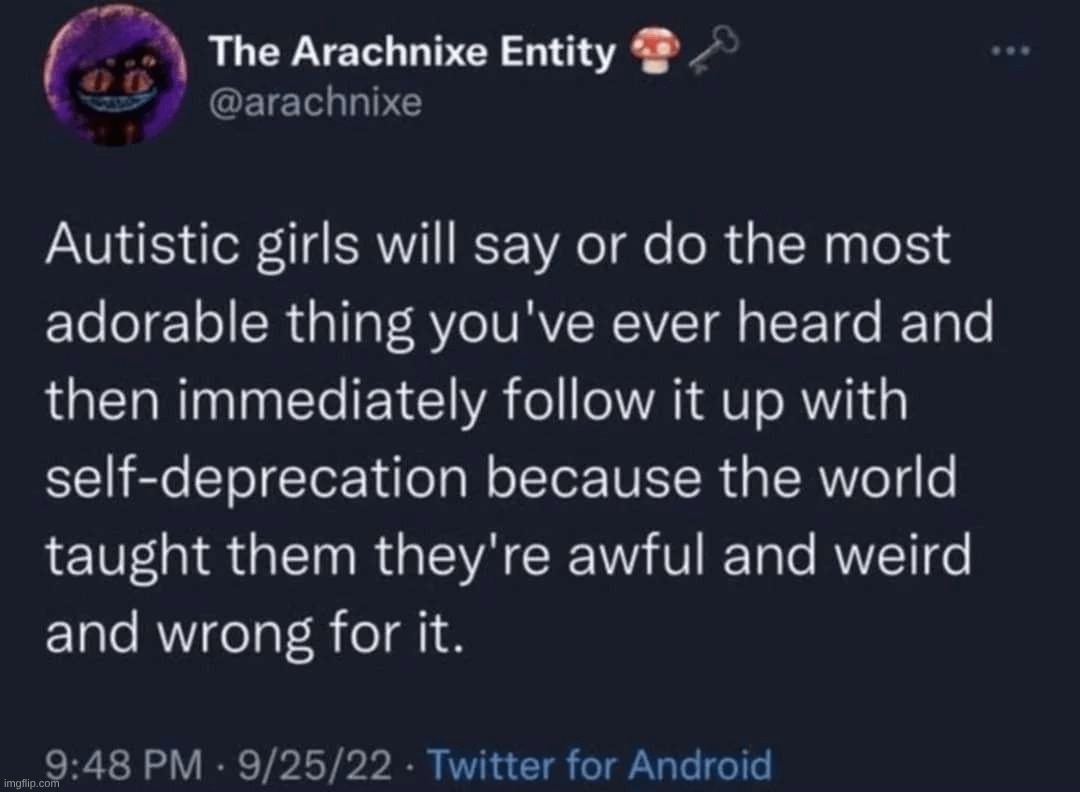This screenshot has width=1080, height=792.
Task: Open the three-dot more options menu
Action: point(1011,50)
